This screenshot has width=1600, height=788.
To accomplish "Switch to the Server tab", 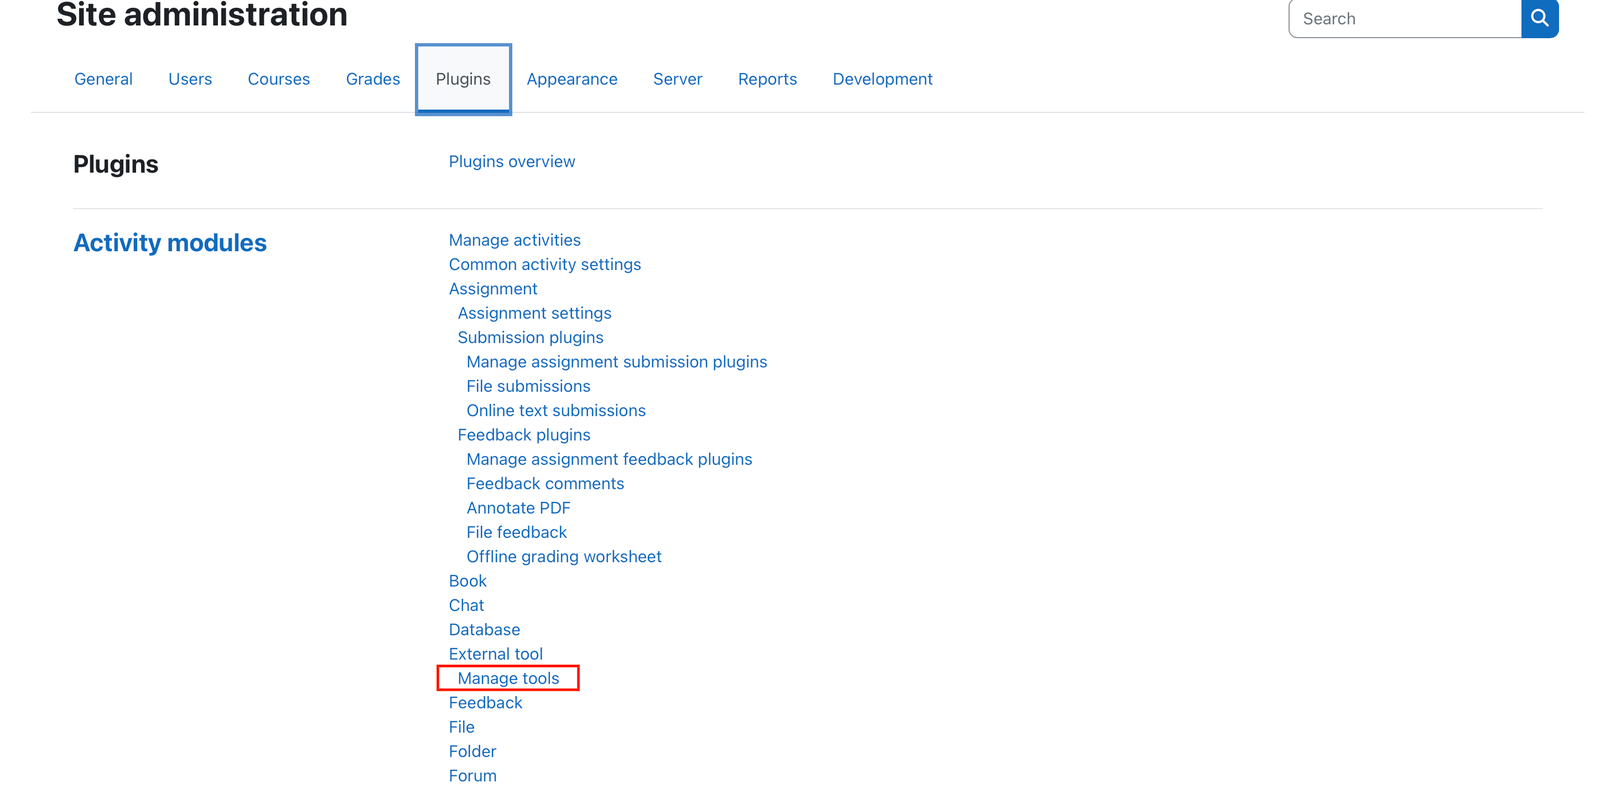I will click(678, 79).
